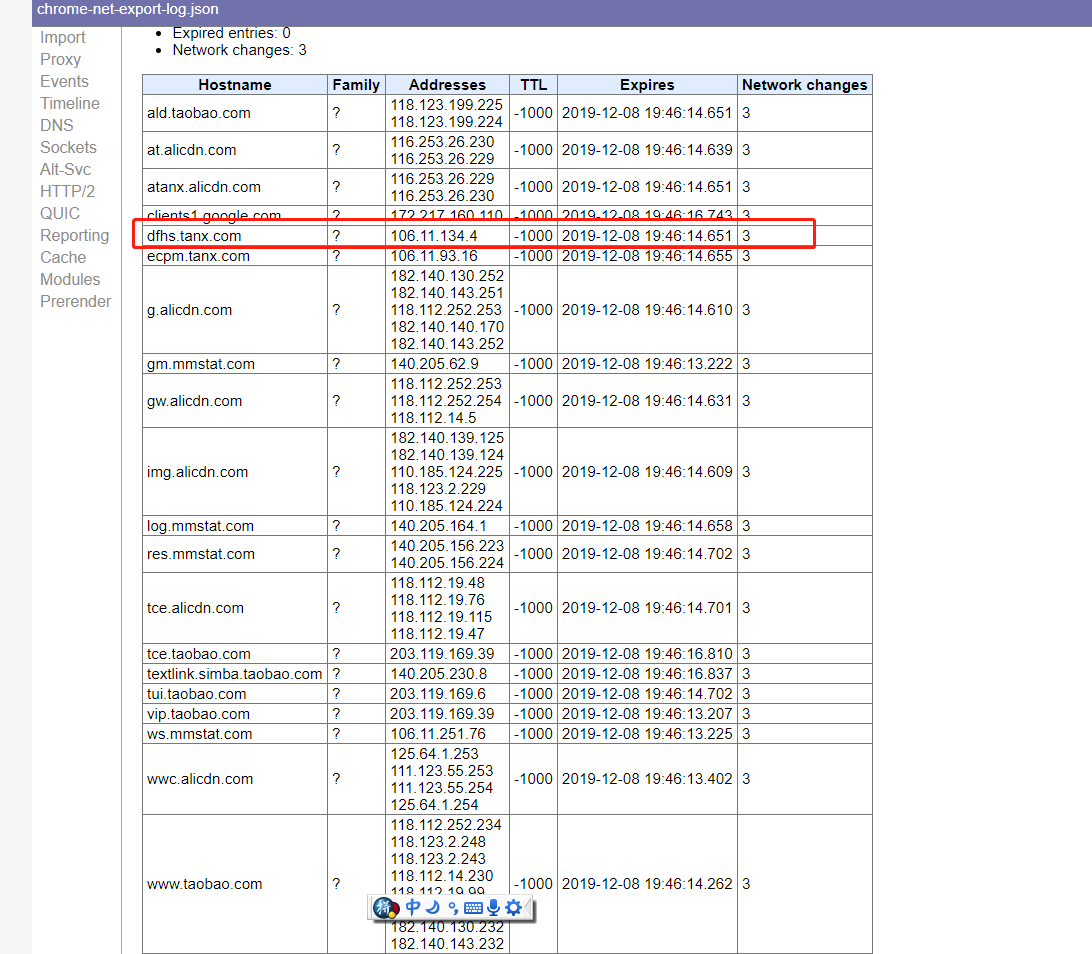Click expiry time 2019-12-08 19:46:13.402
This screenshot has width=1092, height=954.
(647, 779)
